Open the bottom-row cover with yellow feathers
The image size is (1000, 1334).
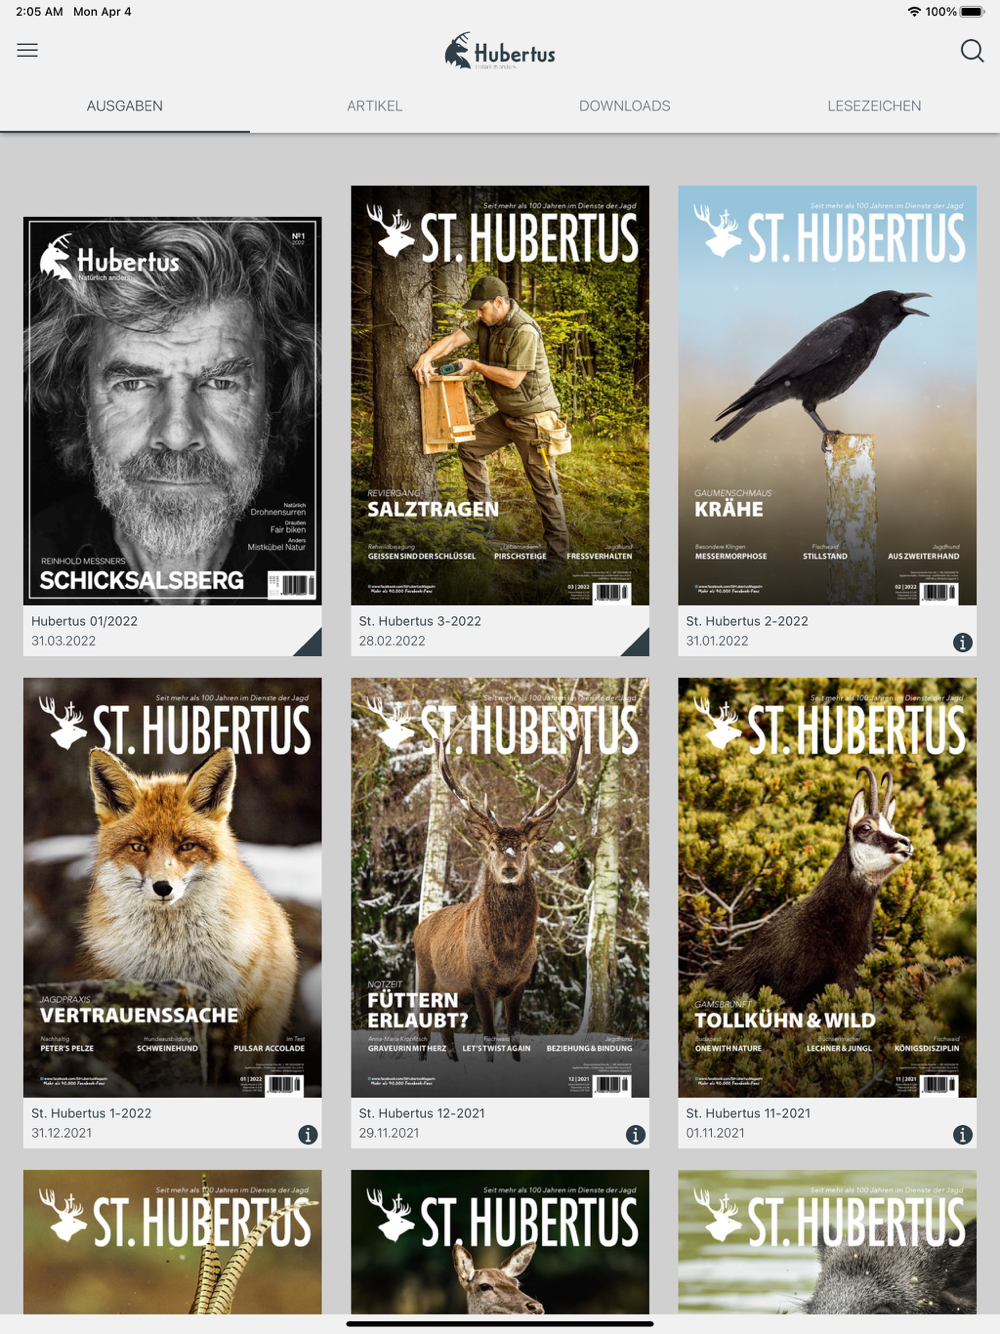[x=173, y=1242]
